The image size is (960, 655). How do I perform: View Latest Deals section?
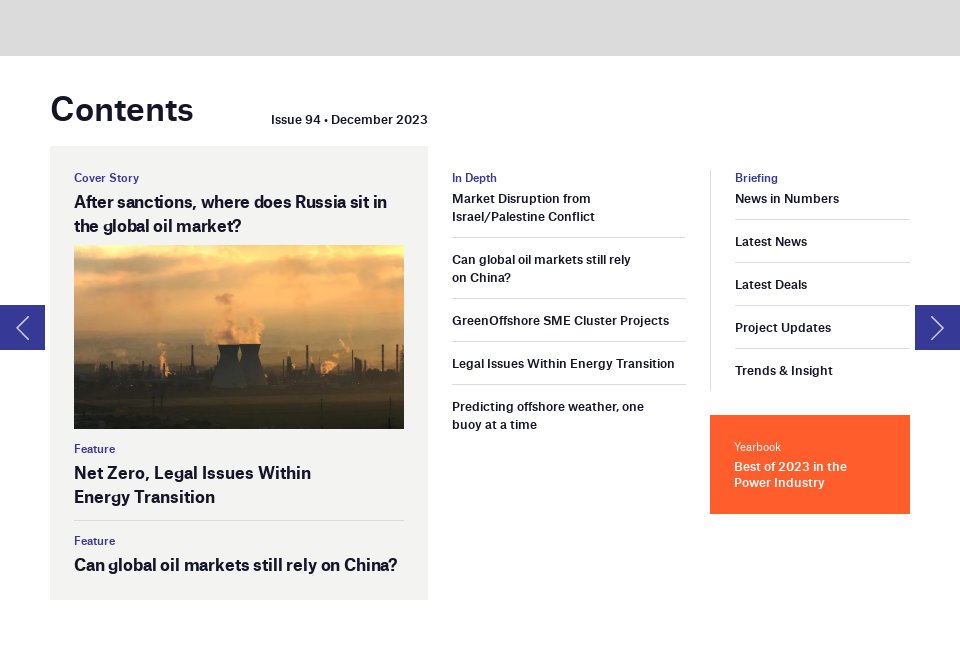coord(771,285)
